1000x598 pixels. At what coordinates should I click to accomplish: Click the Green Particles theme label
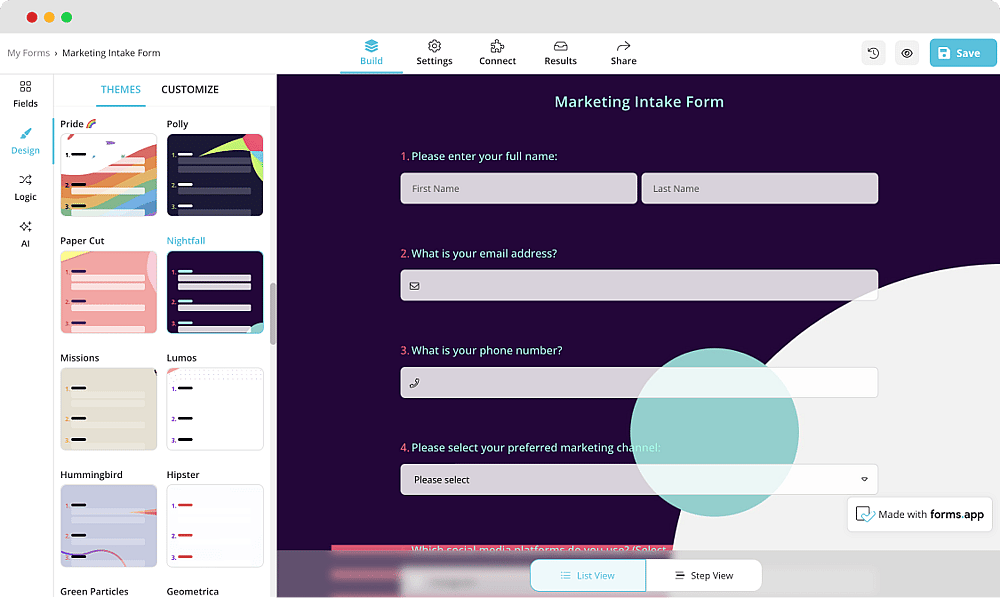(94, 592)
